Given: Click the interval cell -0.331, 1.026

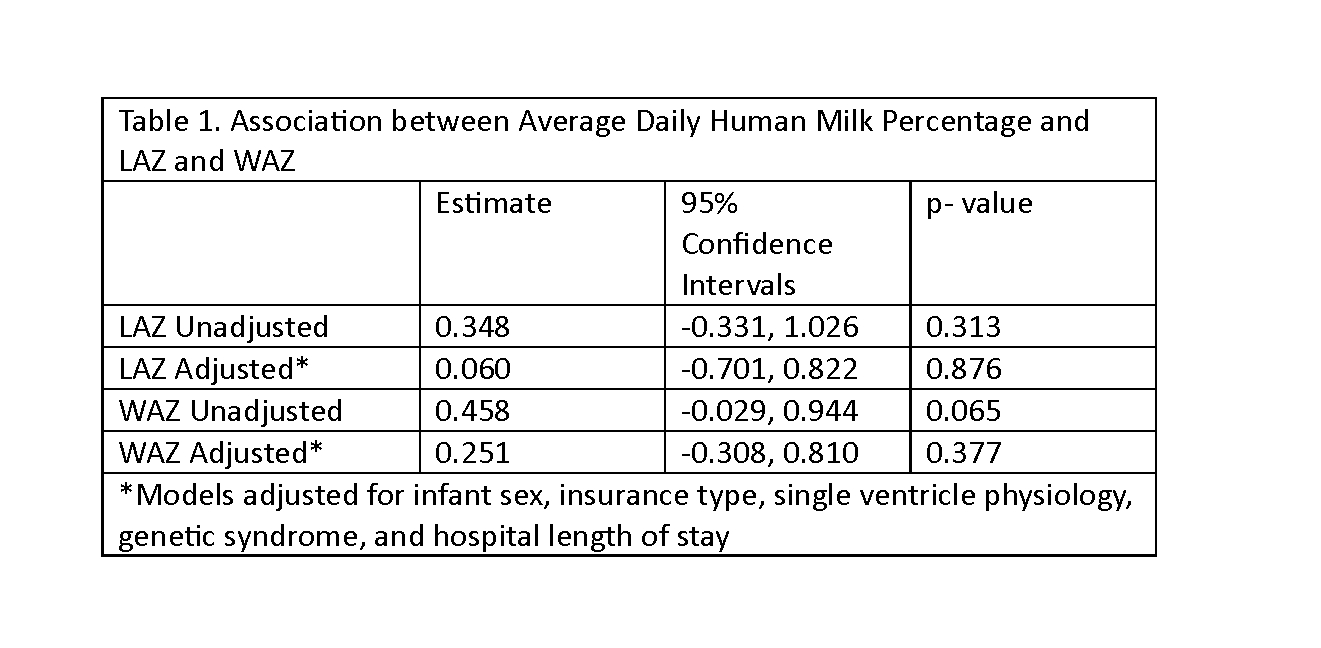Looking at the screenshot, I should point(769,327).
